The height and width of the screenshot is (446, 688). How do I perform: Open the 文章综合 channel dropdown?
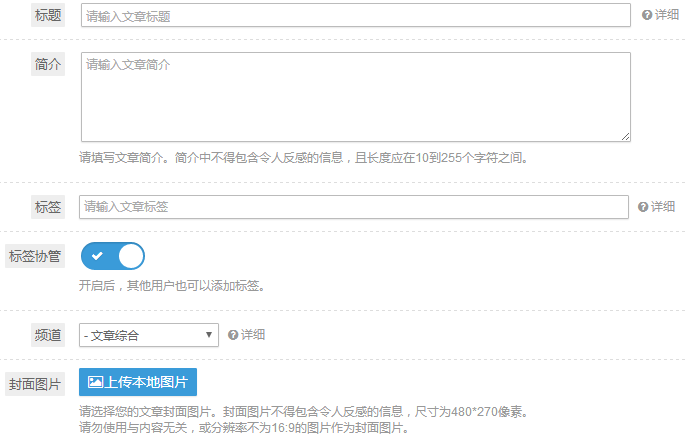tap(148, 335)
